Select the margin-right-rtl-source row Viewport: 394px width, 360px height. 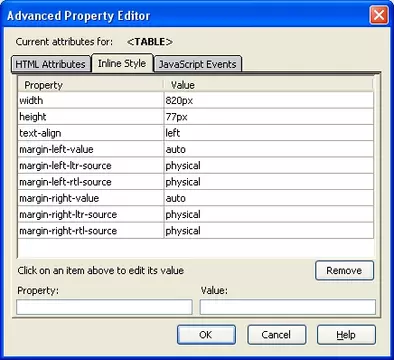pos(196,231)
